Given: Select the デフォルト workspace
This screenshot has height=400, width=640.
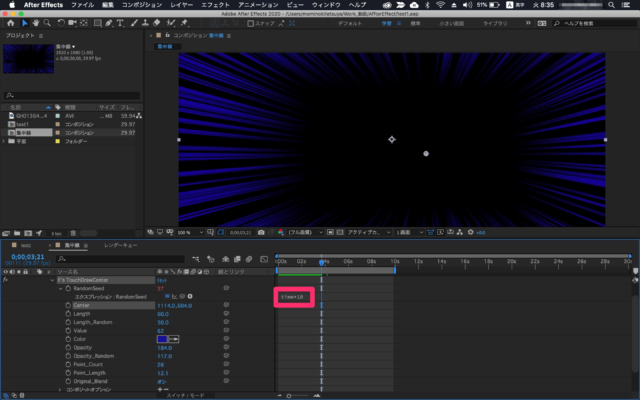Looking at the screenshot, I should 349,21.
